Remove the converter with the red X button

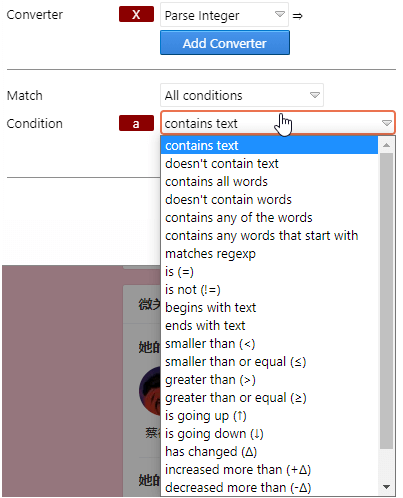136,14
